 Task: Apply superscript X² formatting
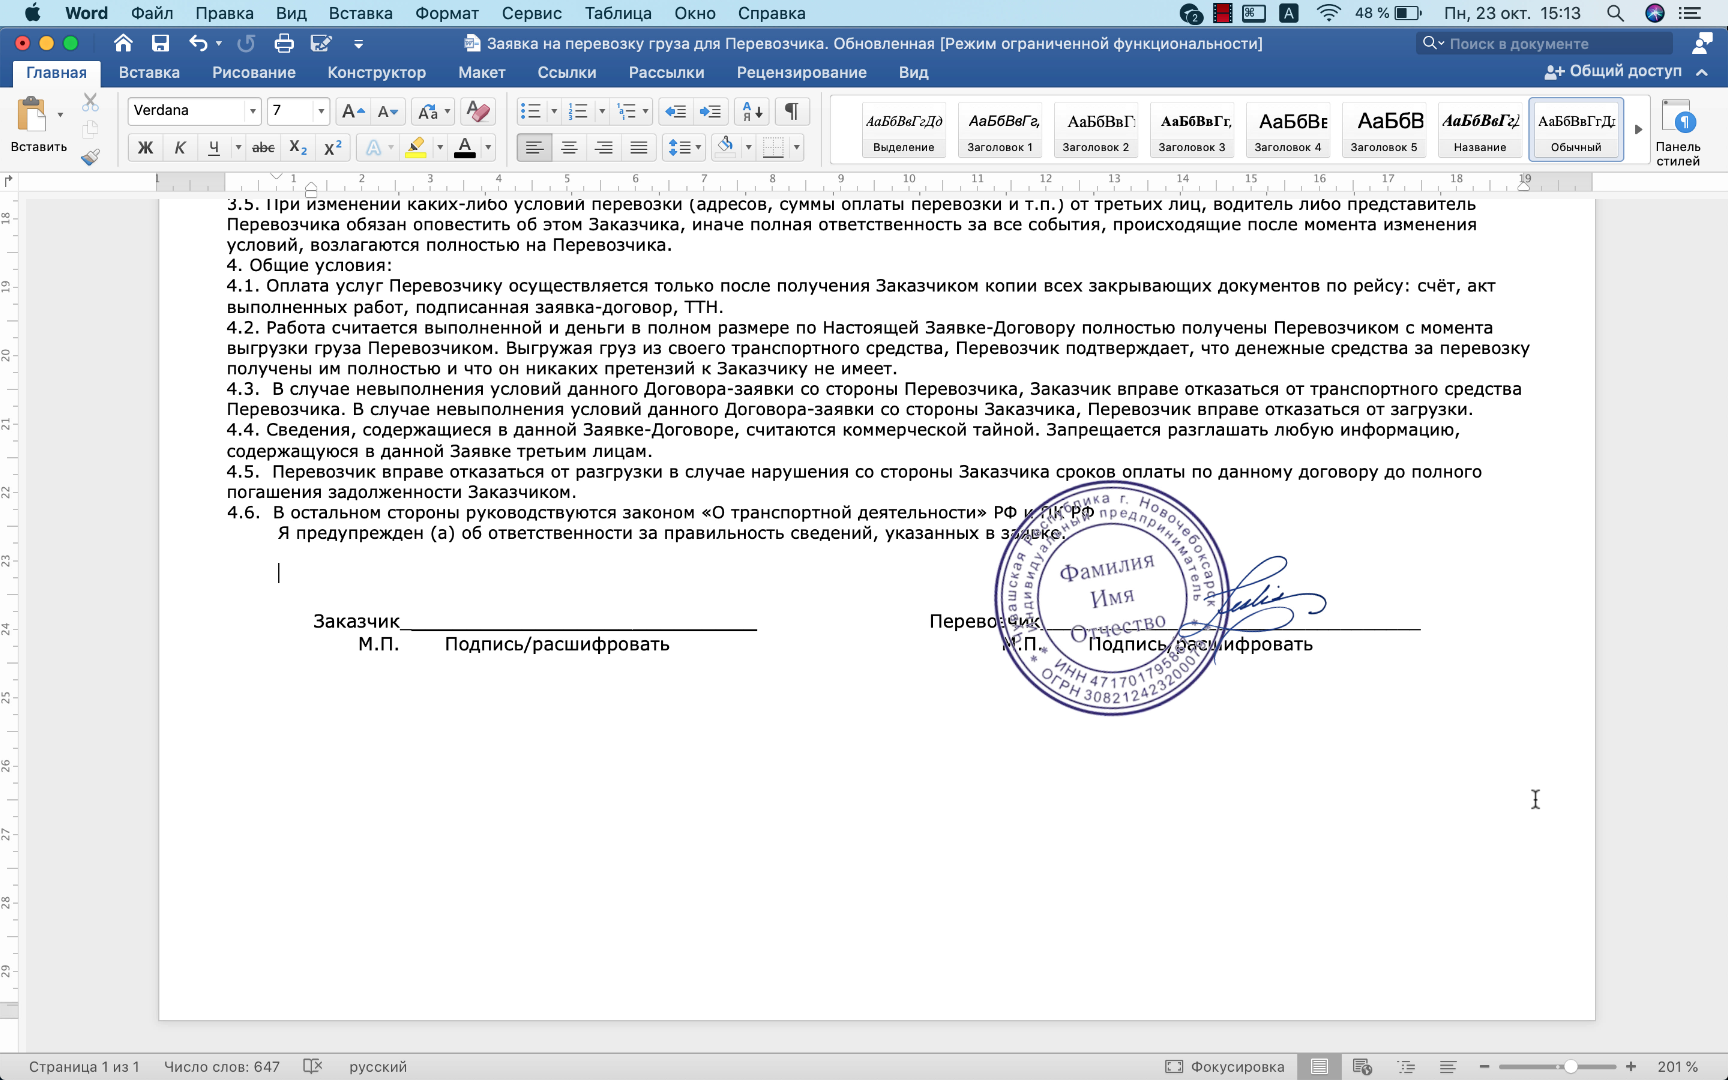(x=331, y=146)
